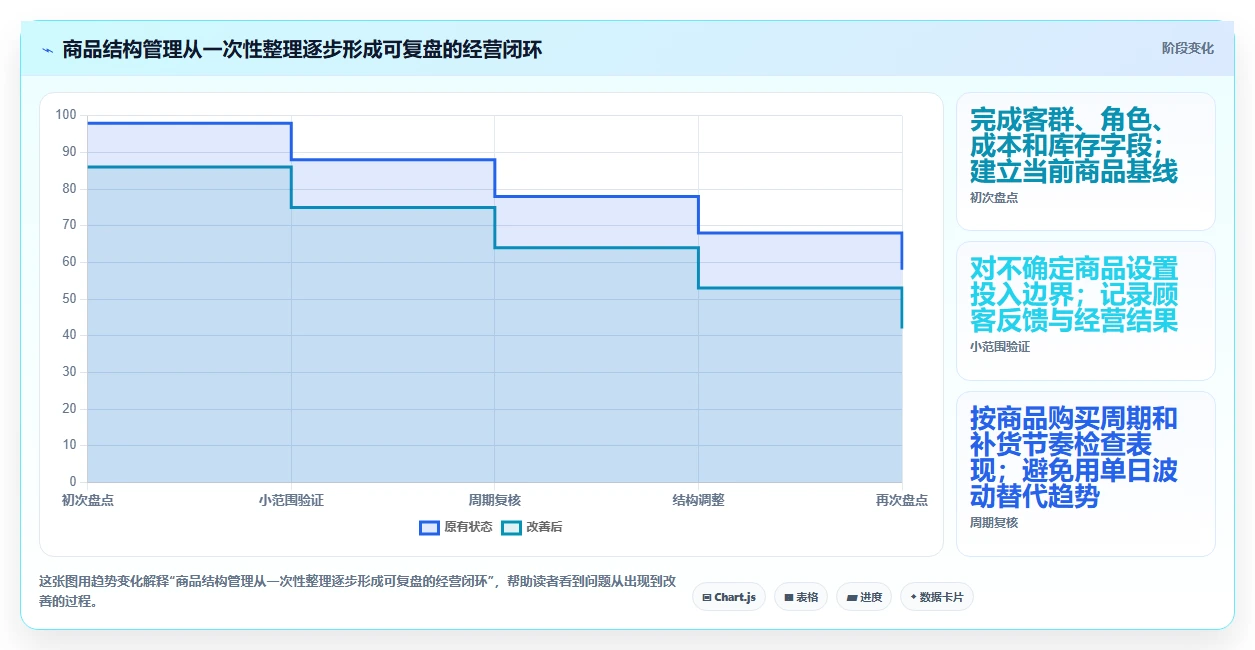Screen dimensions: 1255x650
Task: Click the blue 原有状态 legend color box
Action: pyautogui.click(x=429, y=527)
